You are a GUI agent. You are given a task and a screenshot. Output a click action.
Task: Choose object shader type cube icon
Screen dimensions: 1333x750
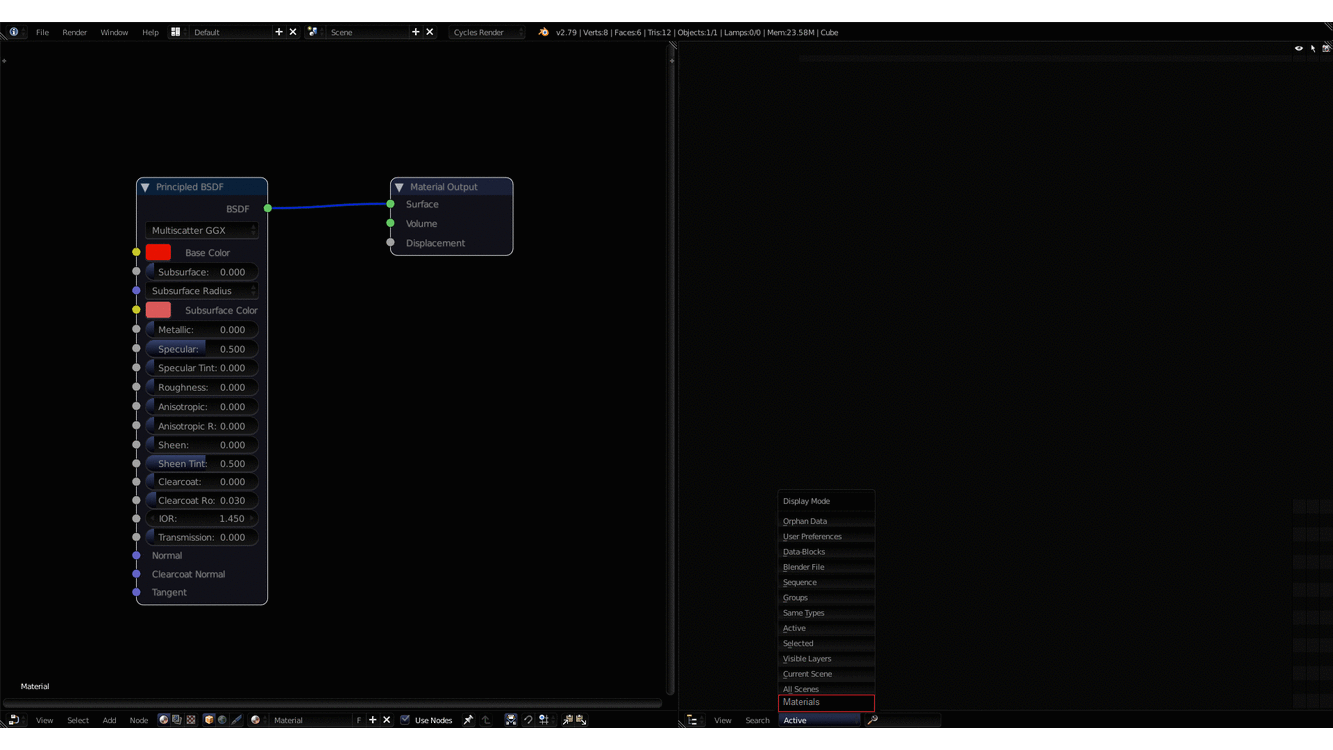click(209, 720)
